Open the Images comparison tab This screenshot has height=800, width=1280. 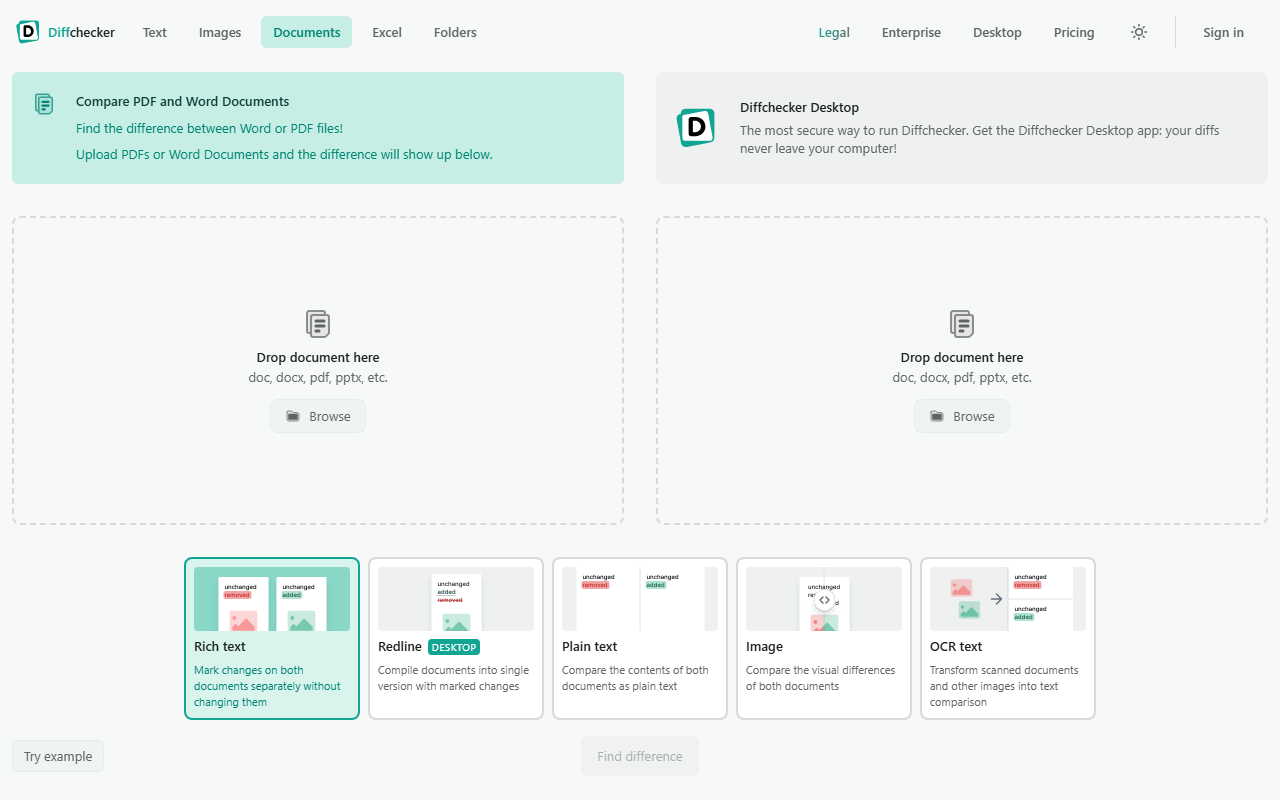220,32
